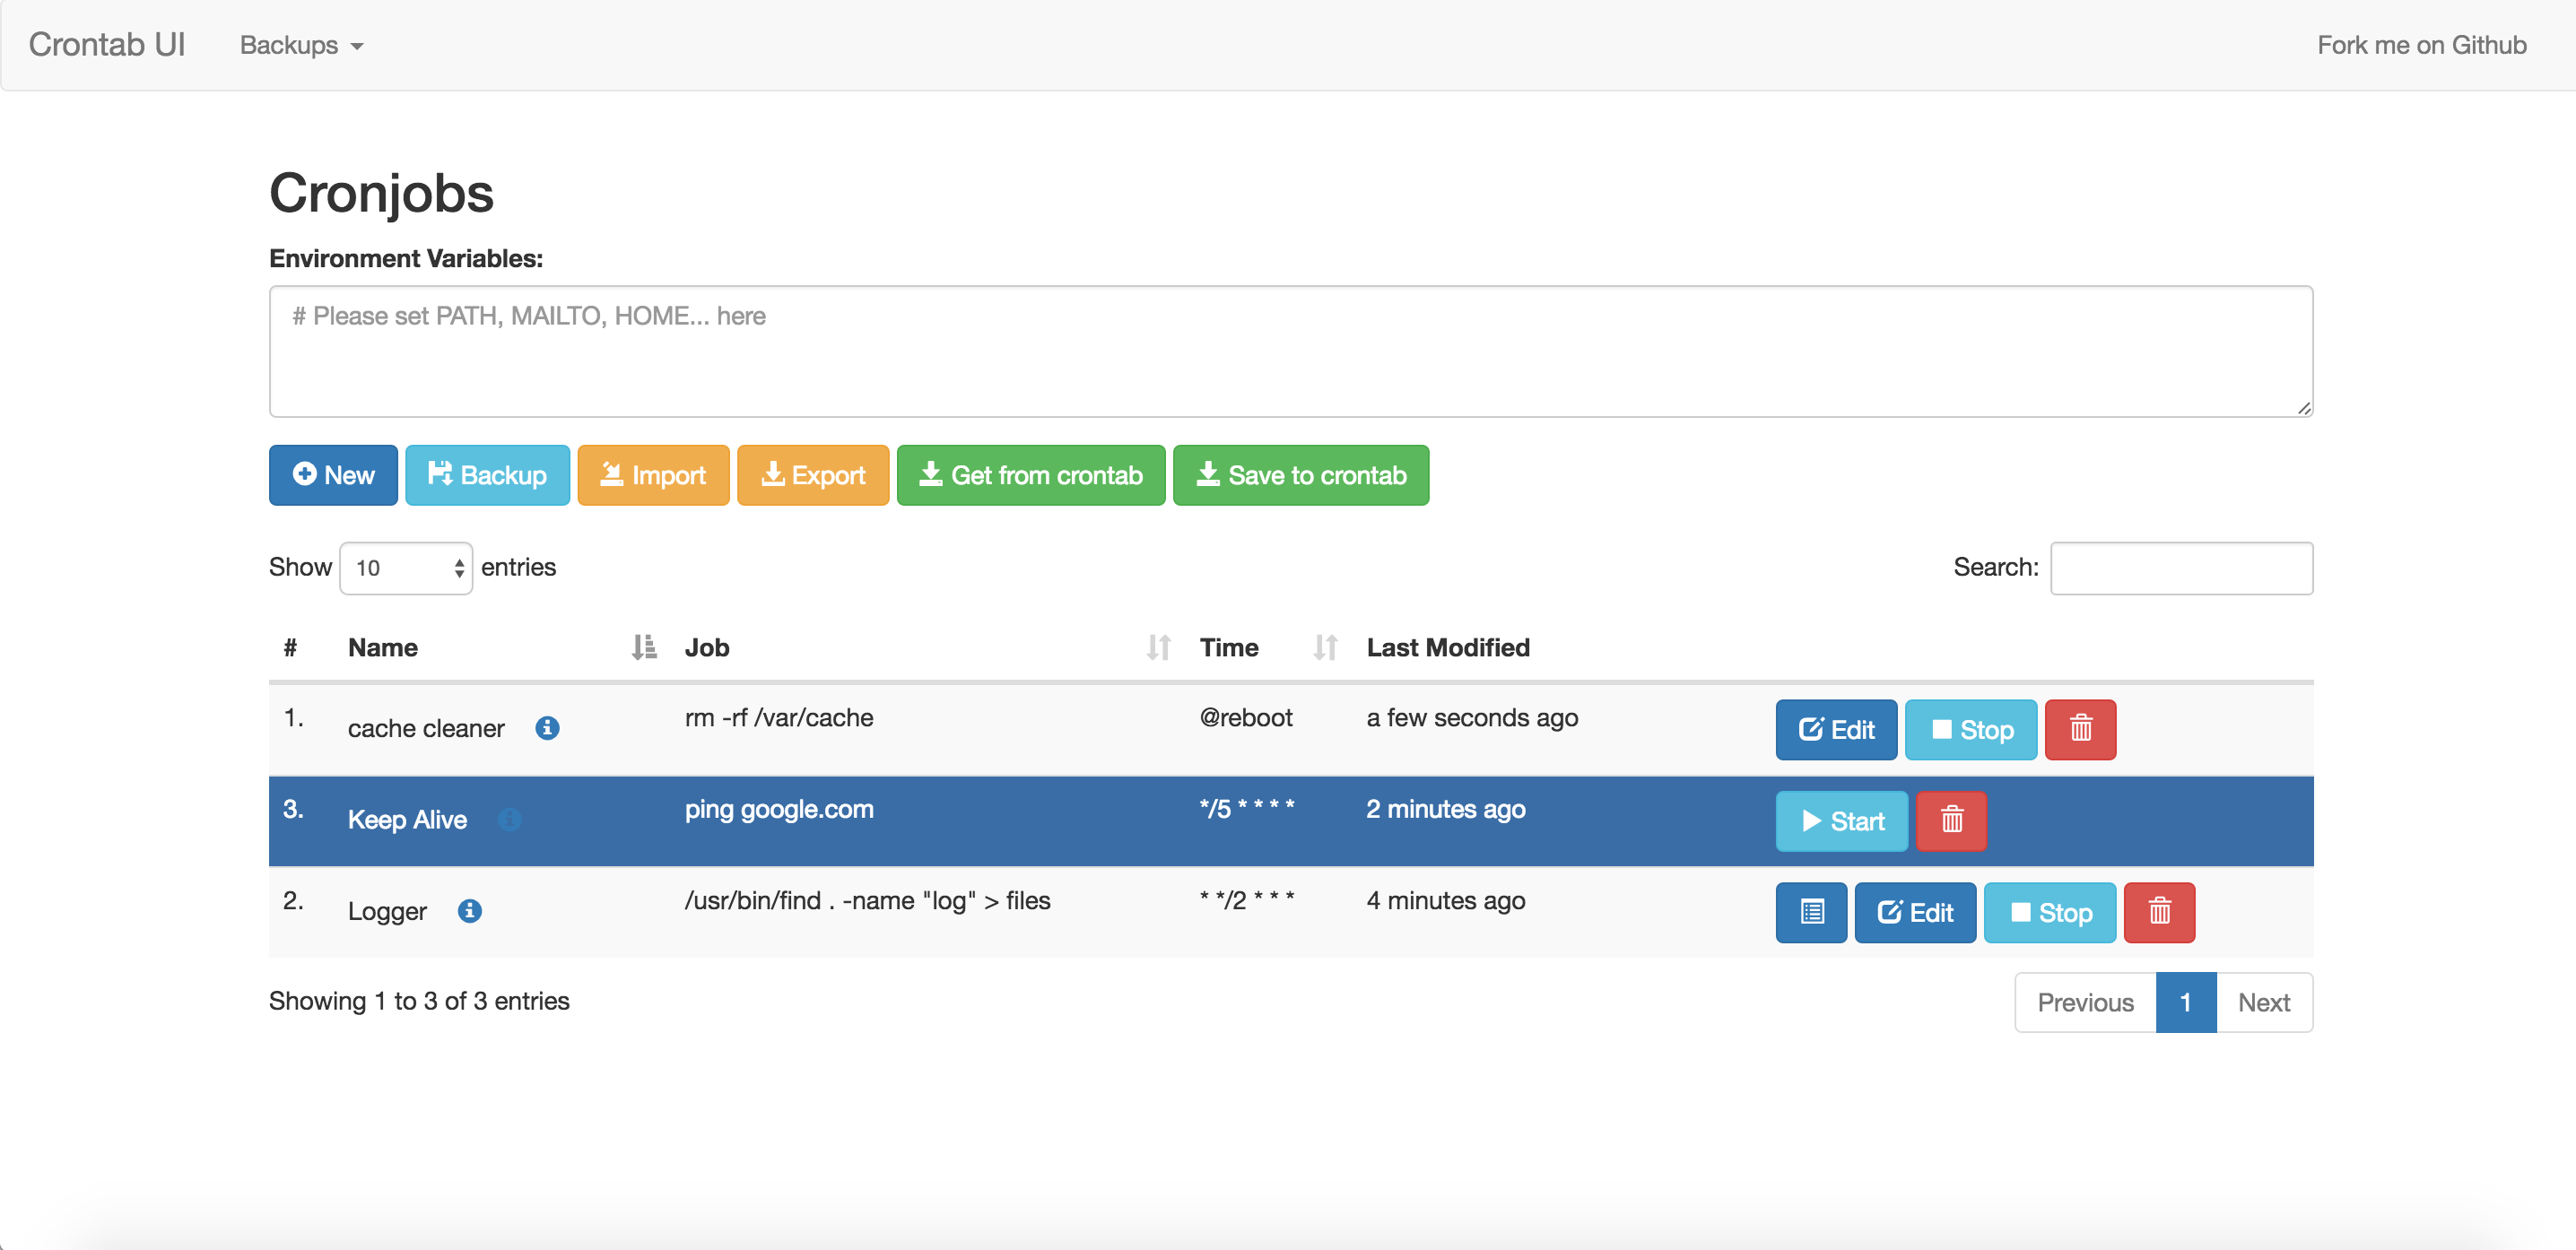
Task: Sort jobs by the Job column arrows
Action: click(1158, 647)
